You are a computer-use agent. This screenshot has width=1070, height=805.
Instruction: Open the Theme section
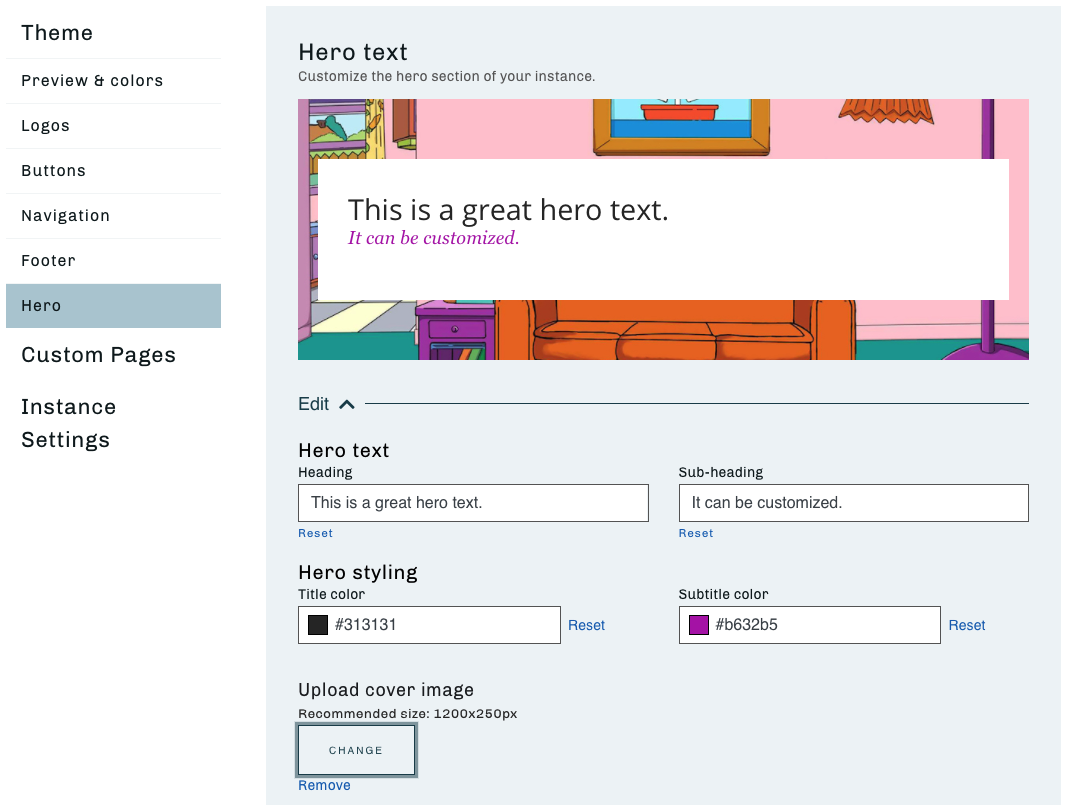point(57,33)
